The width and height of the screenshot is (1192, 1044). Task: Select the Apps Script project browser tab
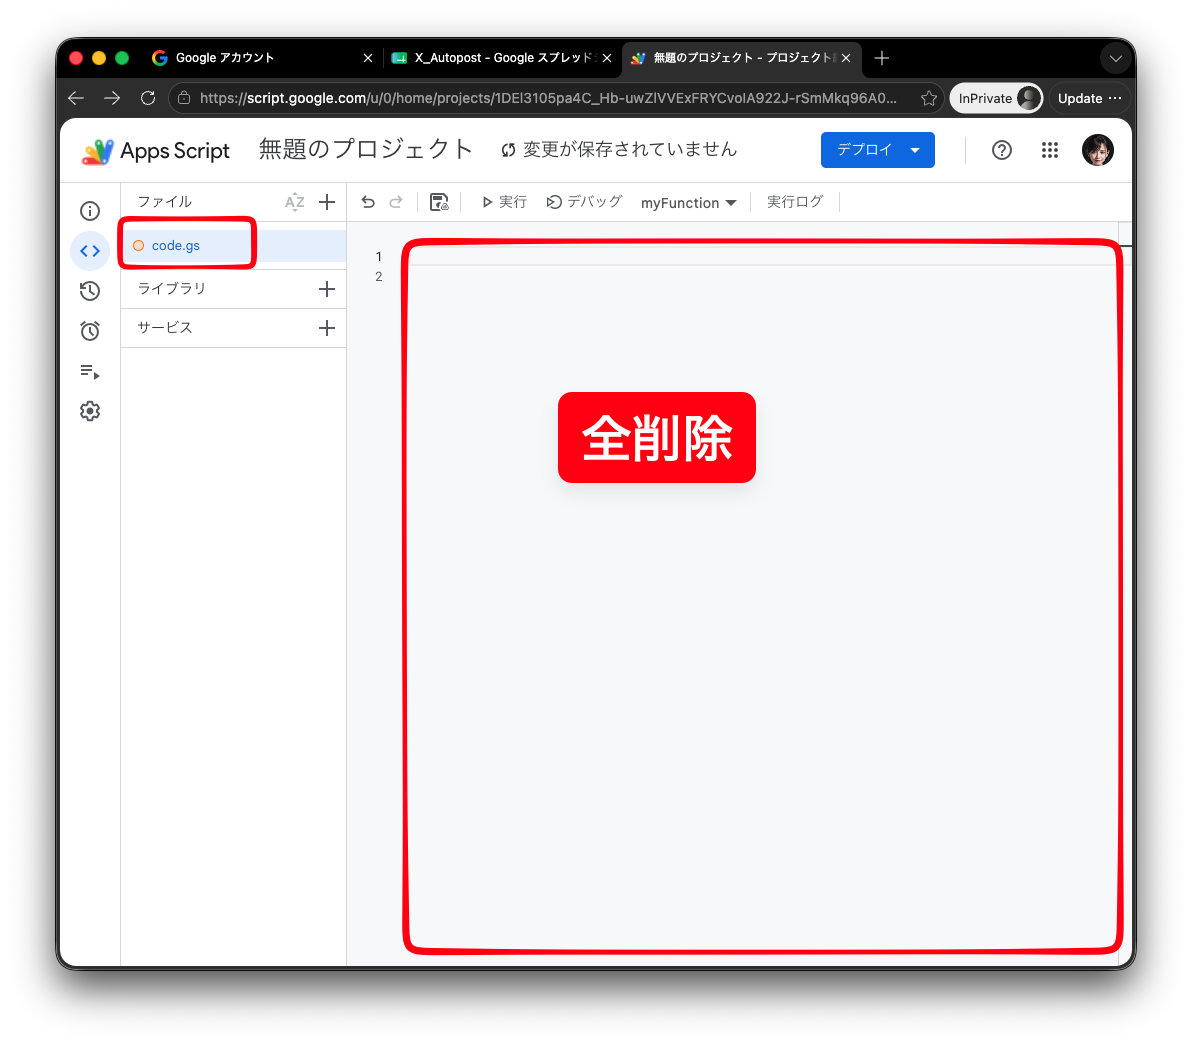point(741,58)
